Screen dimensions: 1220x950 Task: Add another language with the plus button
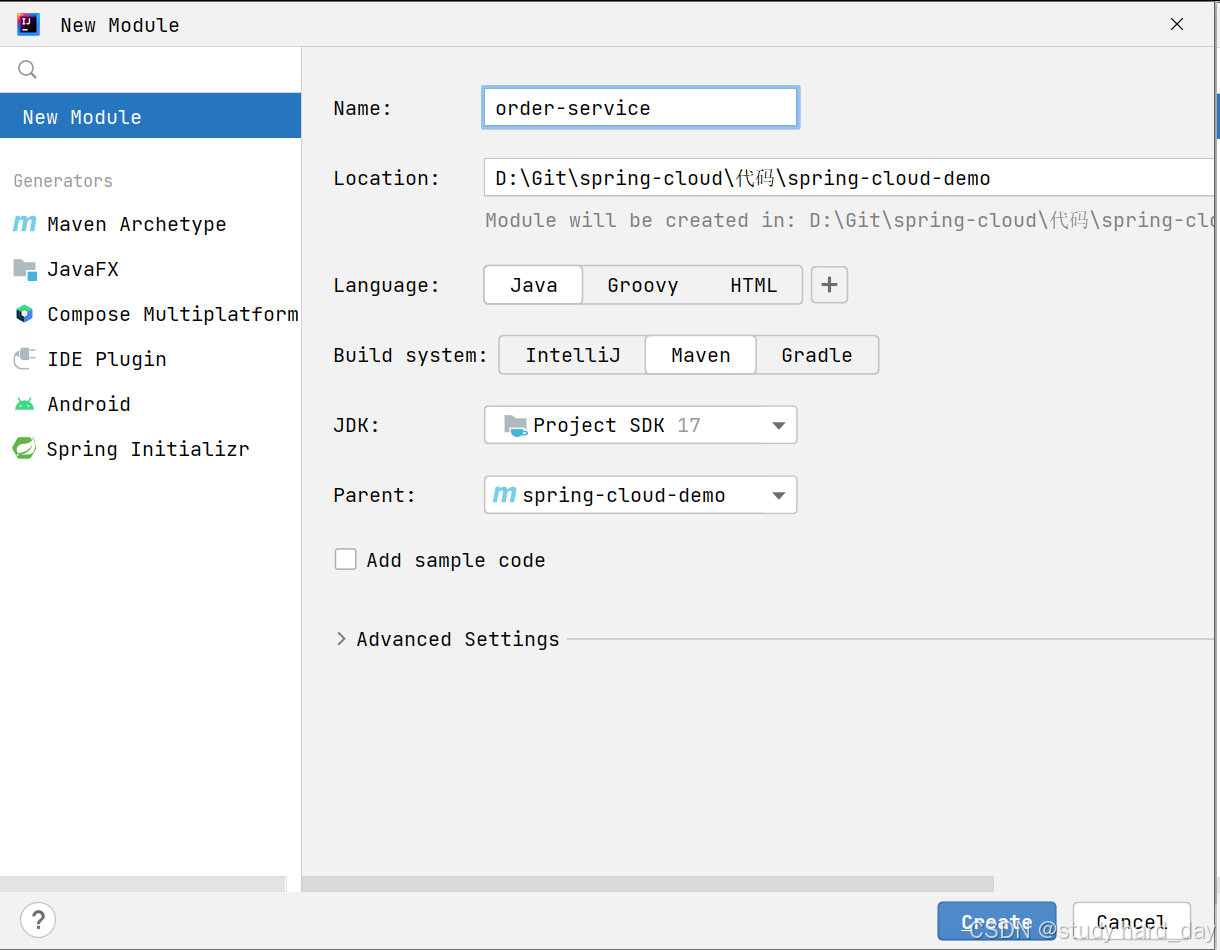[x=829, y=285]
